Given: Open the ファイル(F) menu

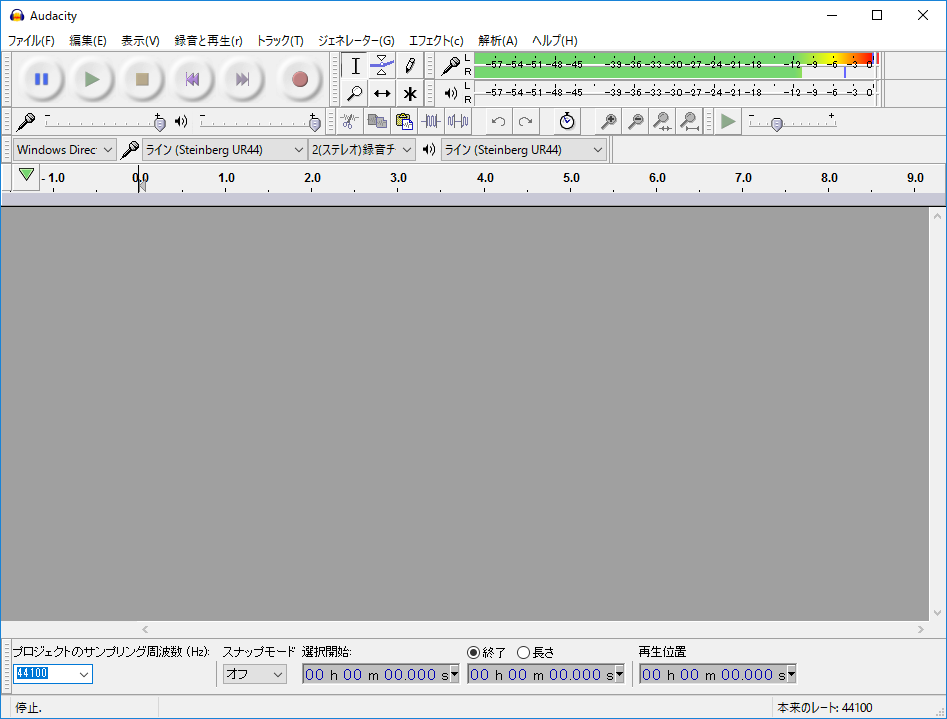Looking at the screenshot, I should click(29, 41).
